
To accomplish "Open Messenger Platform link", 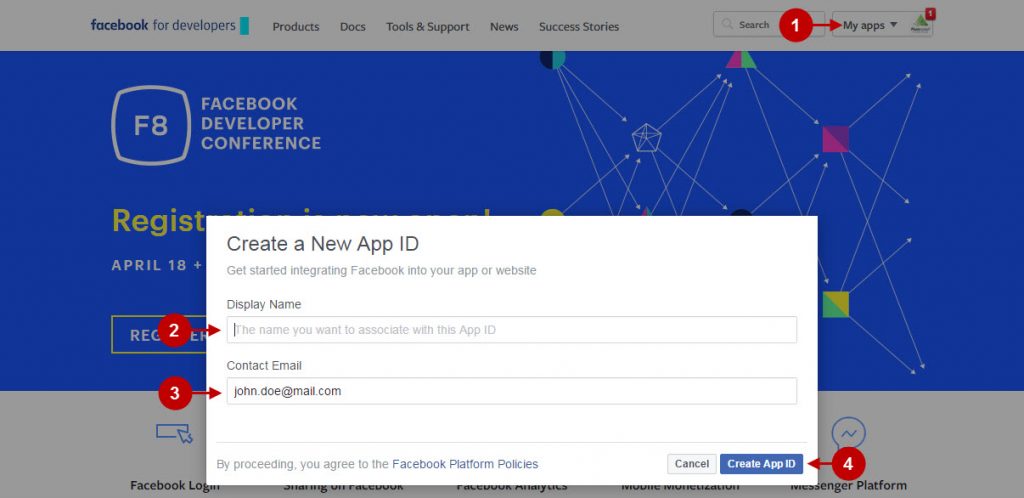I will (x=848, y=485).
